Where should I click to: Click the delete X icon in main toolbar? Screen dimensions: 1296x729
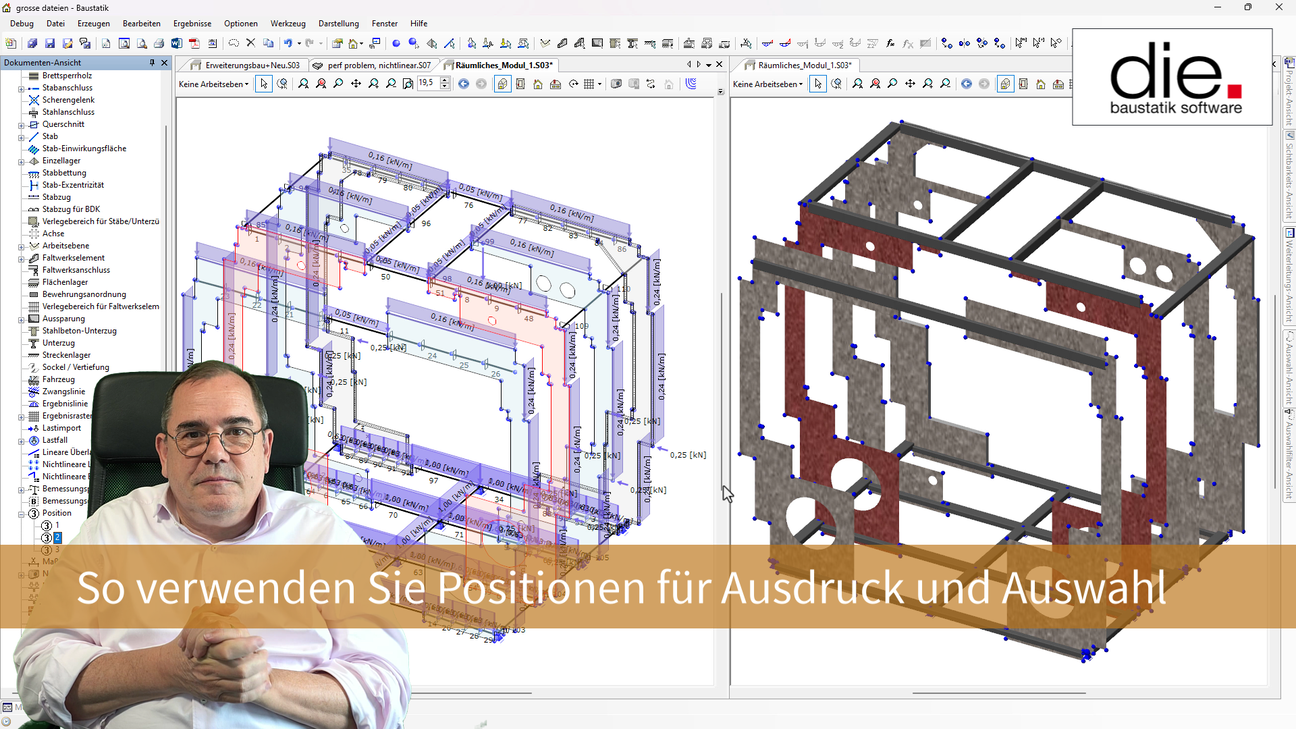251,44
